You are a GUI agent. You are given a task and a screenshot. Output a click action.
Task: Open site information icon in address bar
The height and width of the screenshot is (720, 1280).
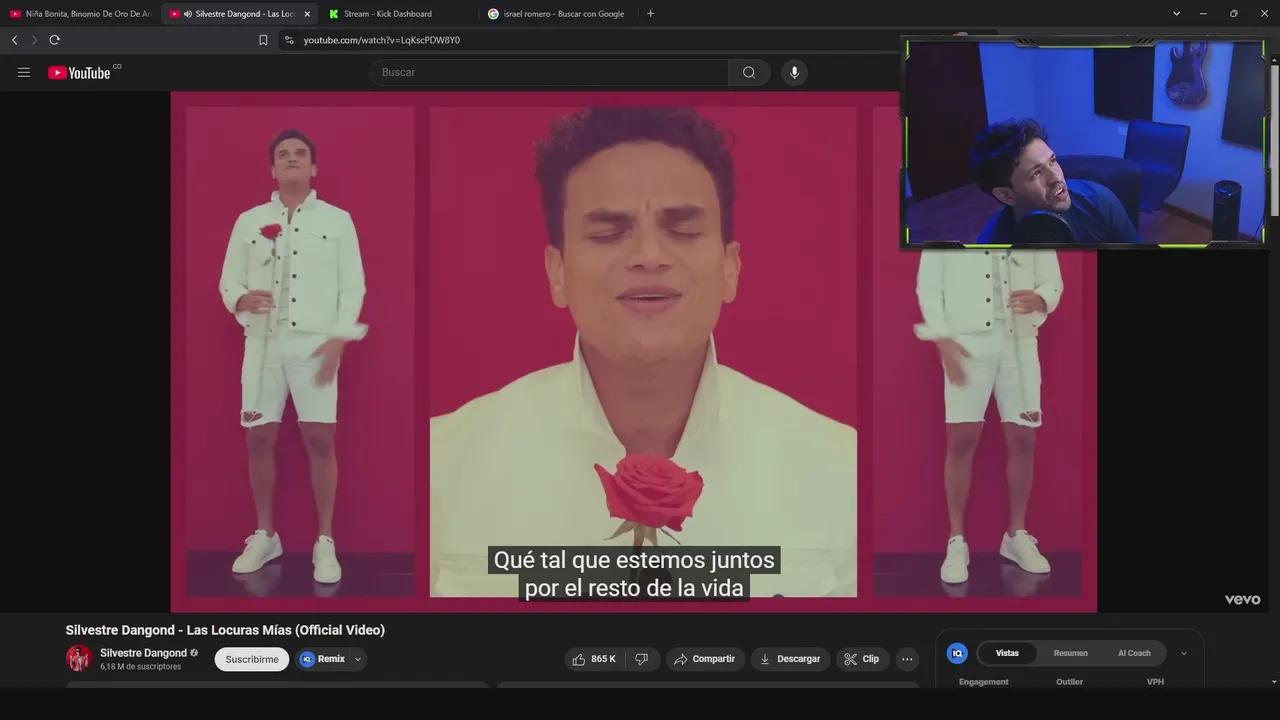[x=289, y=40]
